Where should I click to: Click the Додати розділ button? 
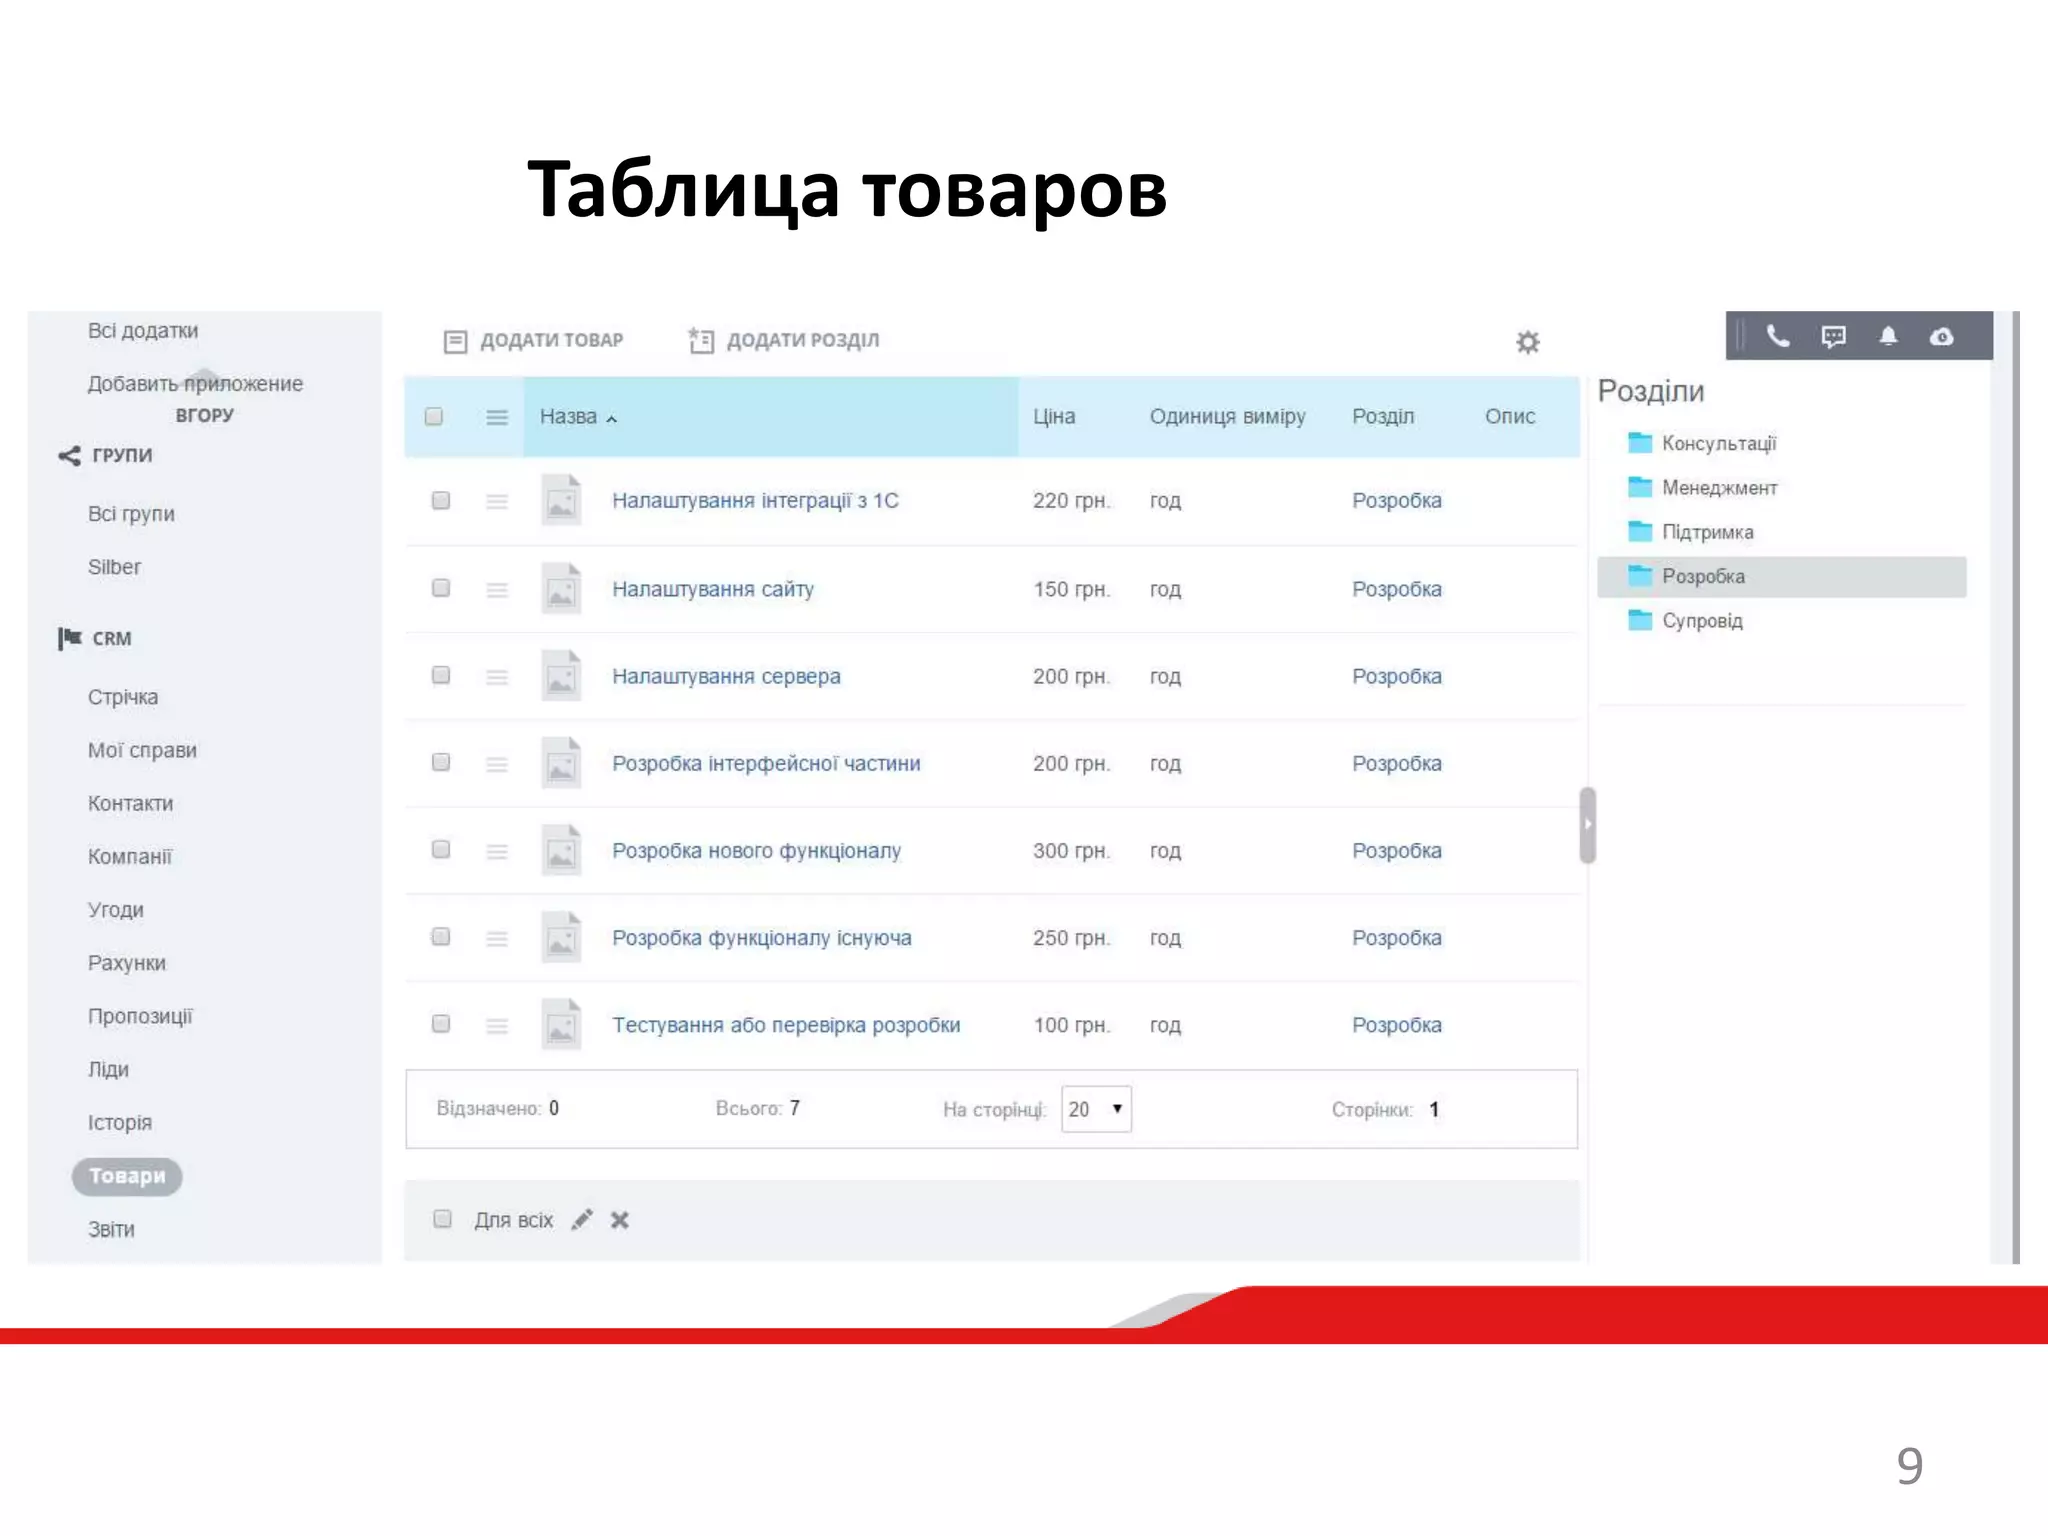784,341
